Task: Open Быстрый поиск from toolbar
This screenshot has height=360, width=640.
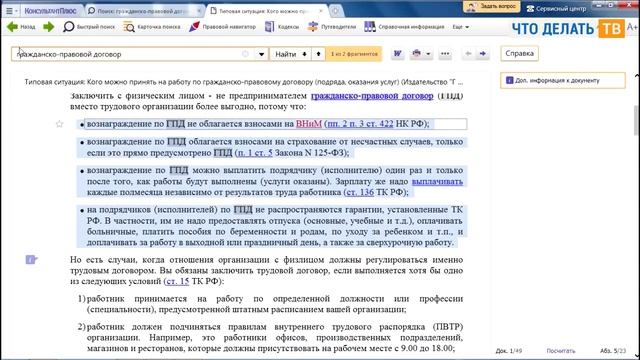Action: pos(89,27)
